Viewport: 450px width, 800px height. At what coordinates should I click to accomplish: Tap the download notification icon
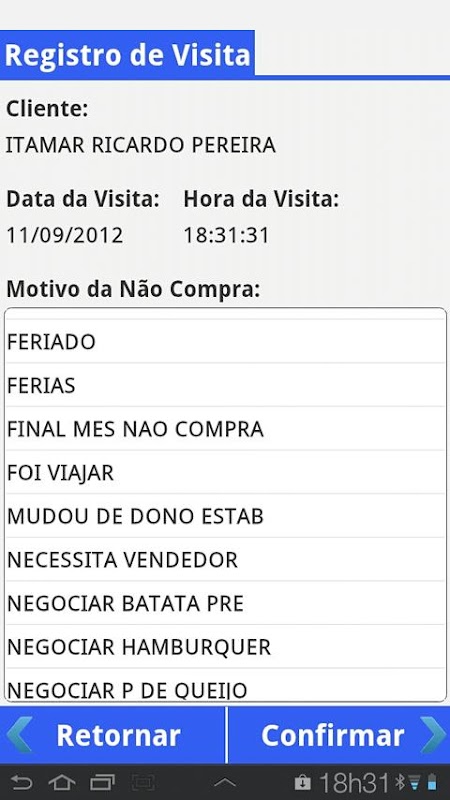pyautogui.click(x=303, y=782)
